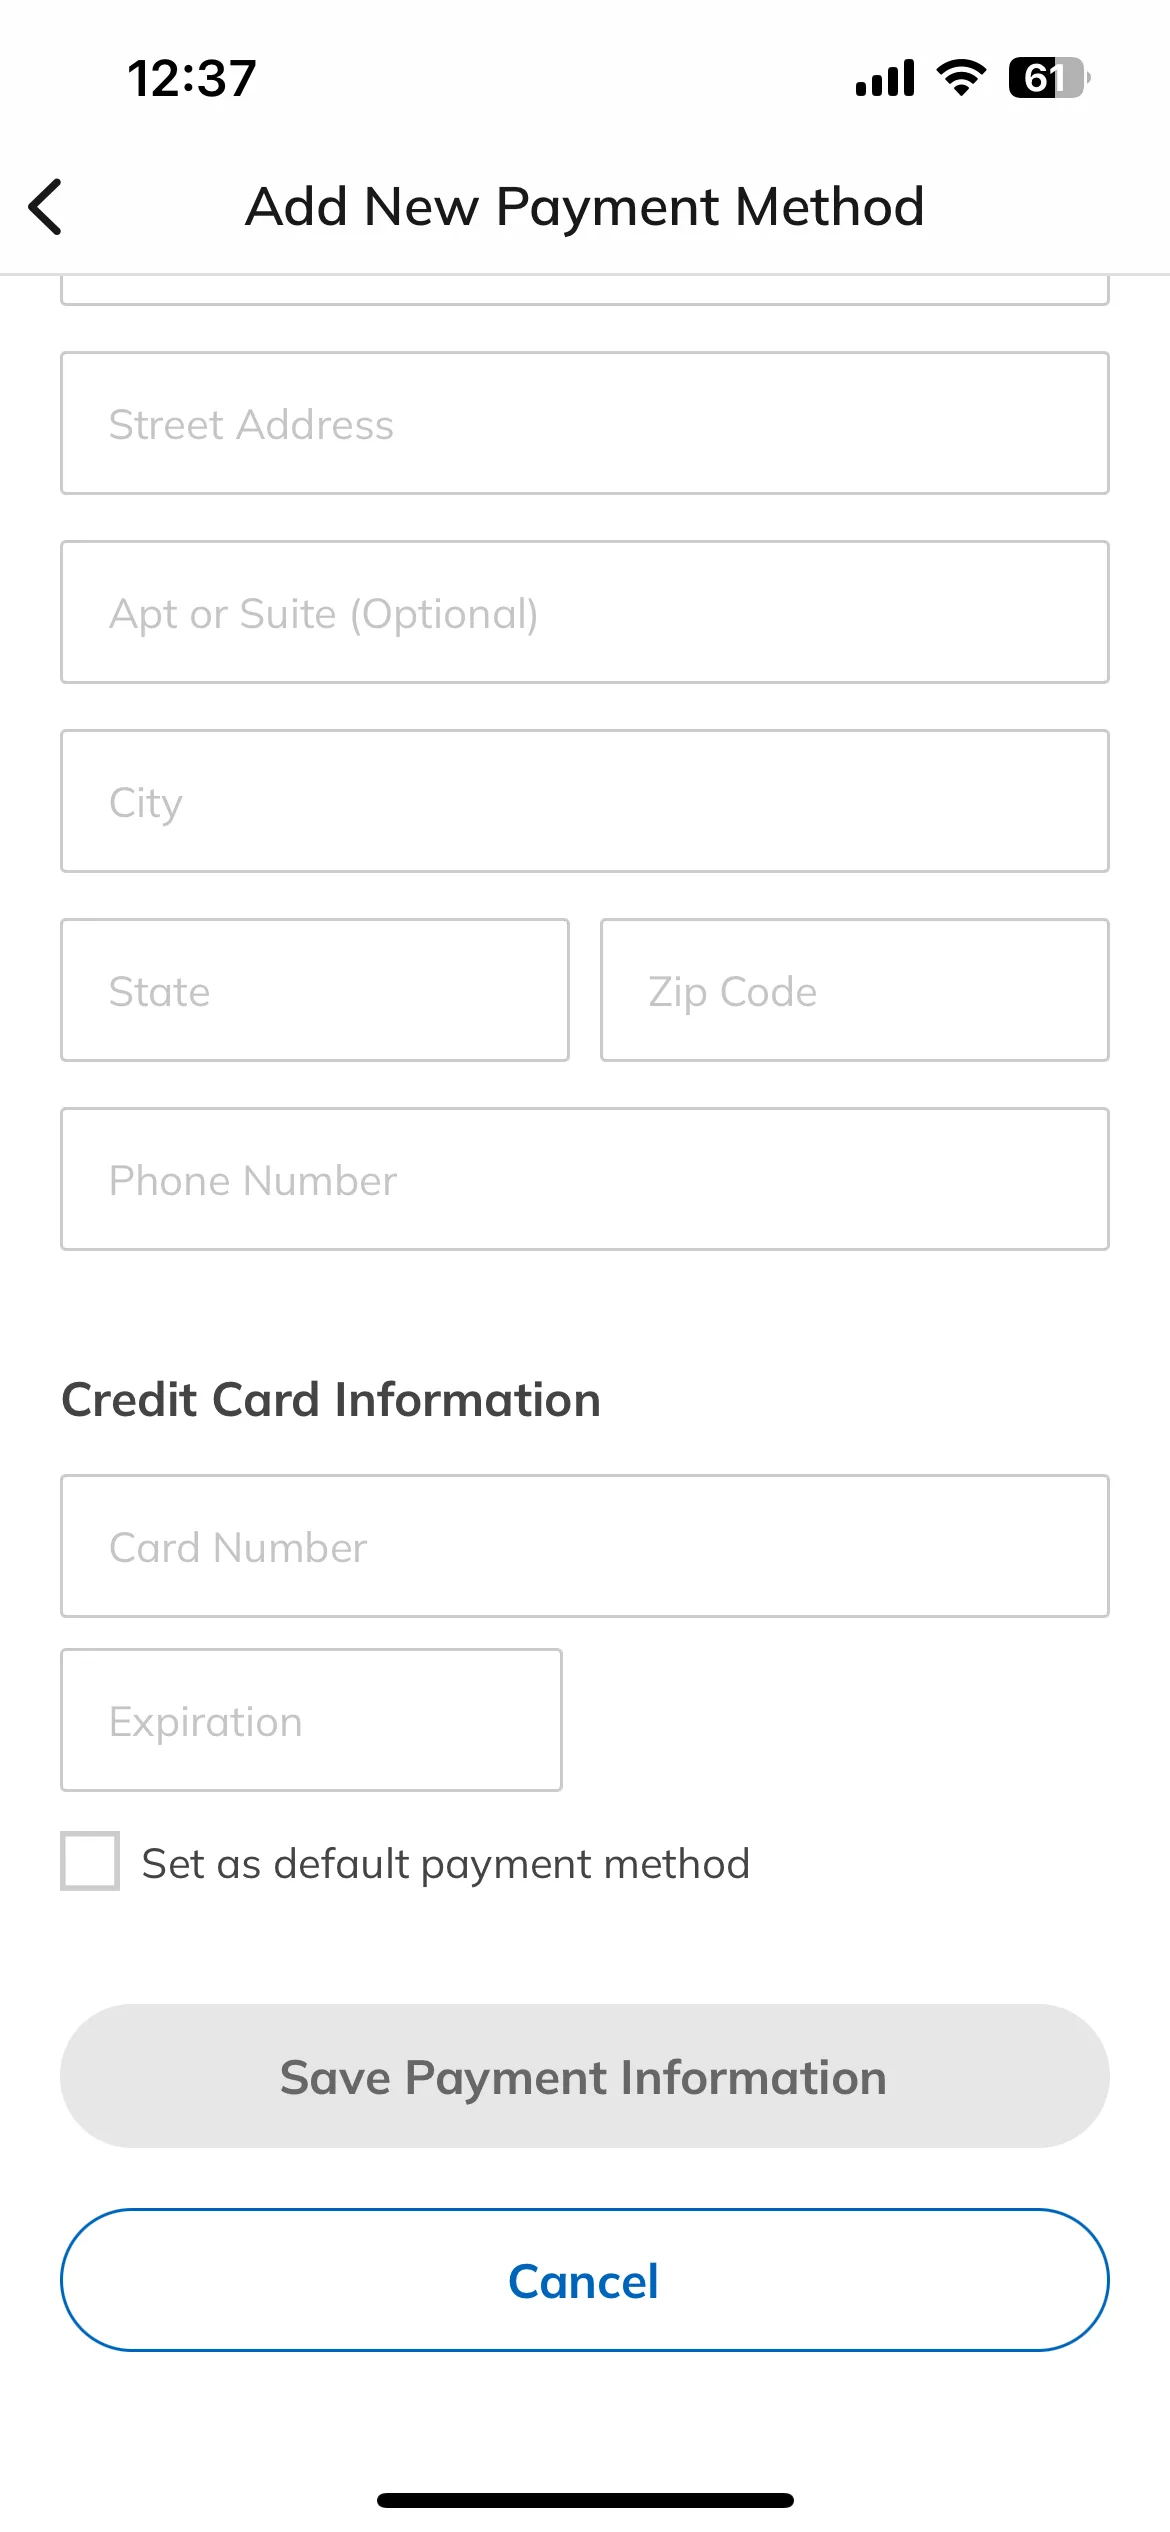Tap the back arrow icon
Image resolution: width=1170 pixels, height=2532 pixels.
tap(45, 207)
